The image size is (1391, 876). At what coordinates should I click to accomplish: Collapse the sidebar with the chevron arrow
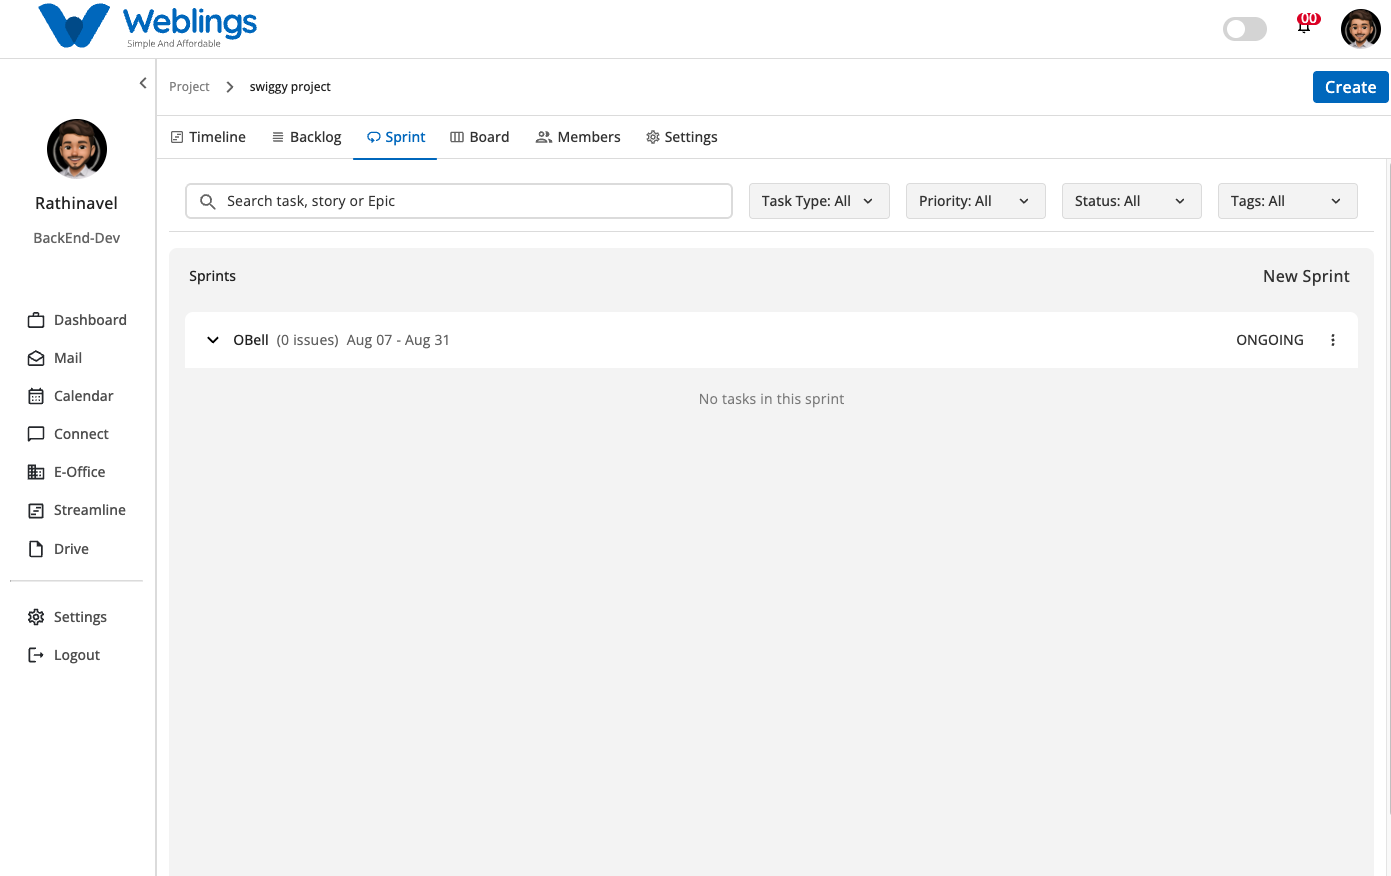(143, 83)
